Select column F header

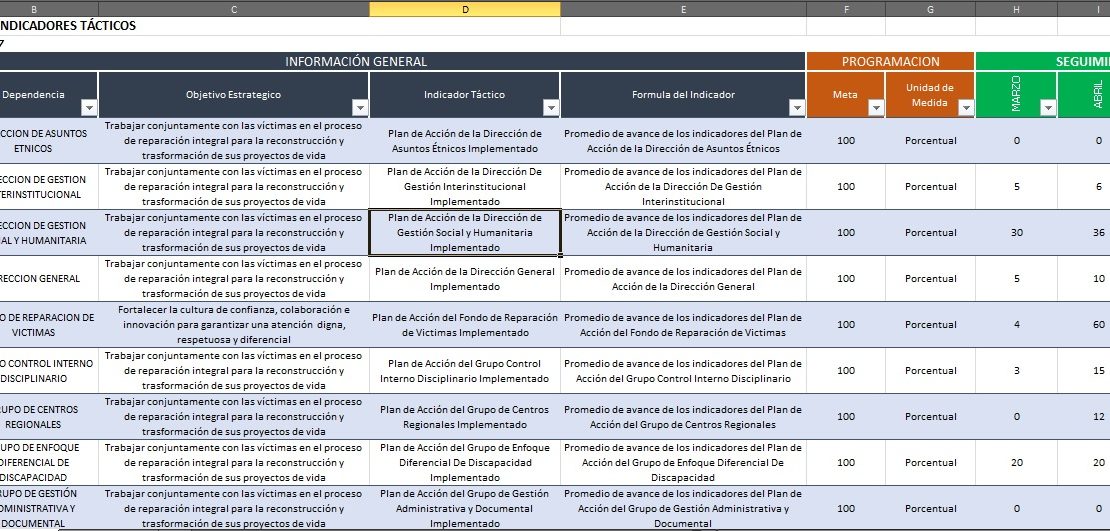pos(846,8)
